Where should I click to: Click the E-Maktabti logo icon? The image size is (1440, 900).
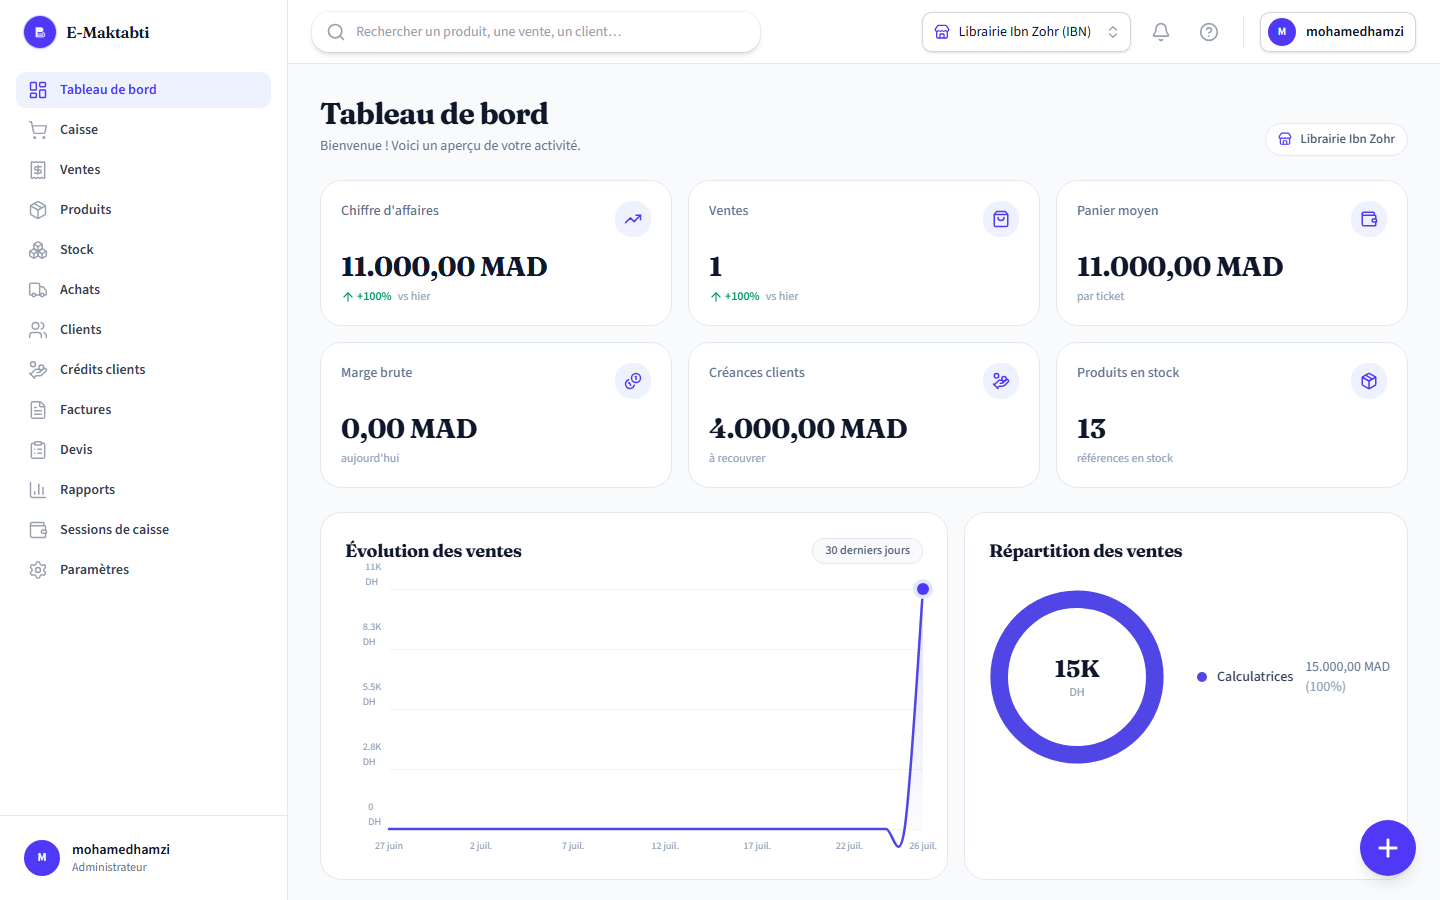pos(40,32)
